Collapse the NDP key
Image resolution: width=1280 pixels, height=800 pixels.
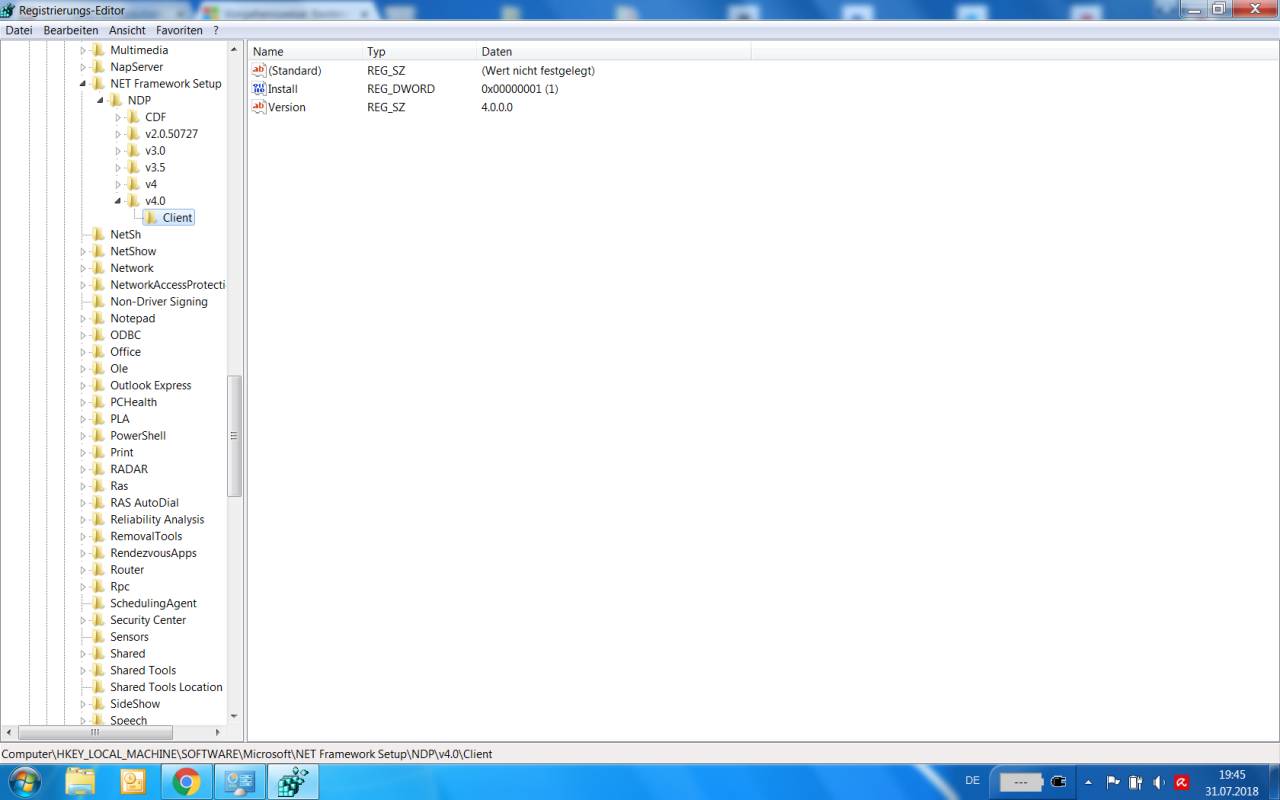pos(101,101)
